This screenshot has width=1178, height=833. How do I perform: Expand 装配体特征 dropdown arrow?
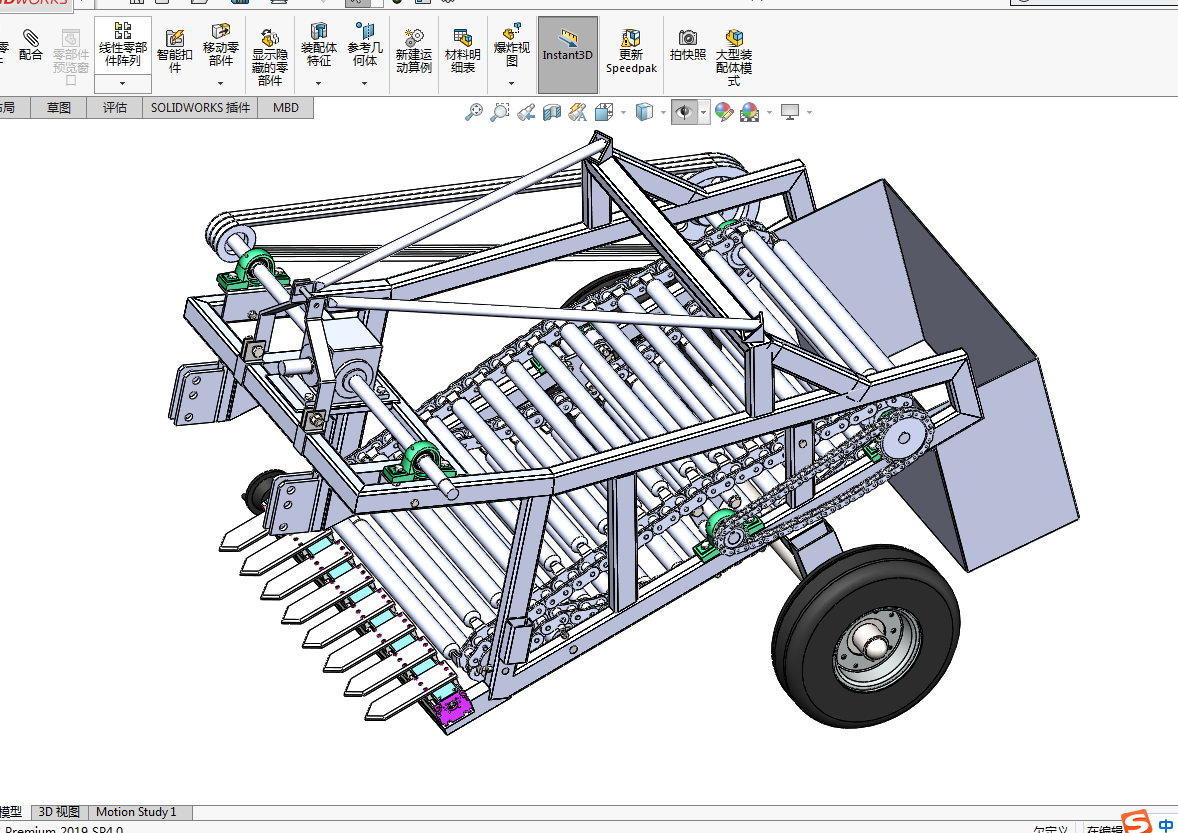[319, 83]
